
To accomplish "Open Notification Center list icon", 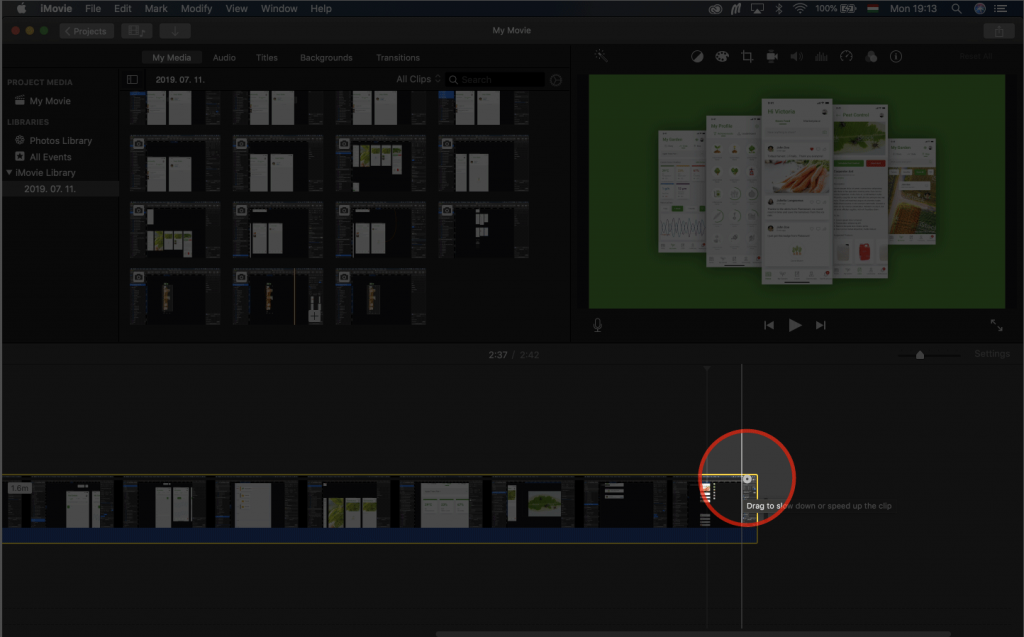I will point(1000,8).
